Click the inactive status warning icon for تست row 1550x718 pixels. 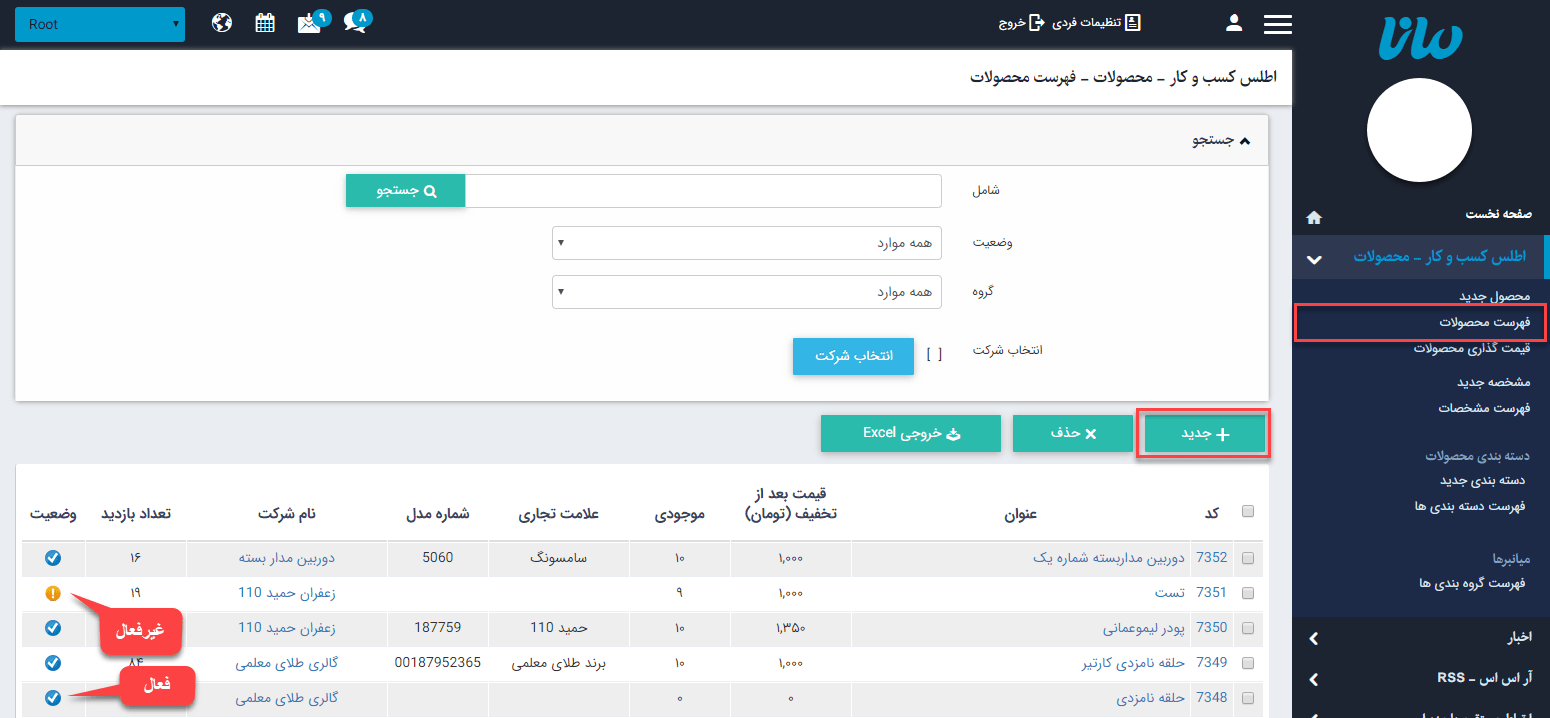click(x=53, y=593)
